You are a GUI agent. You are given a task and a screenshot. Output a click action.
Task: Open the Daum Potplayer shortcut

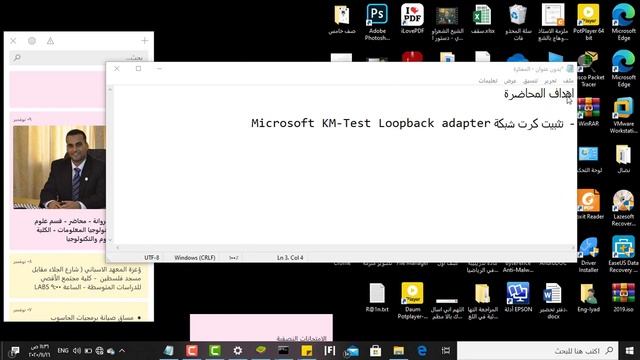click(412, 301)
